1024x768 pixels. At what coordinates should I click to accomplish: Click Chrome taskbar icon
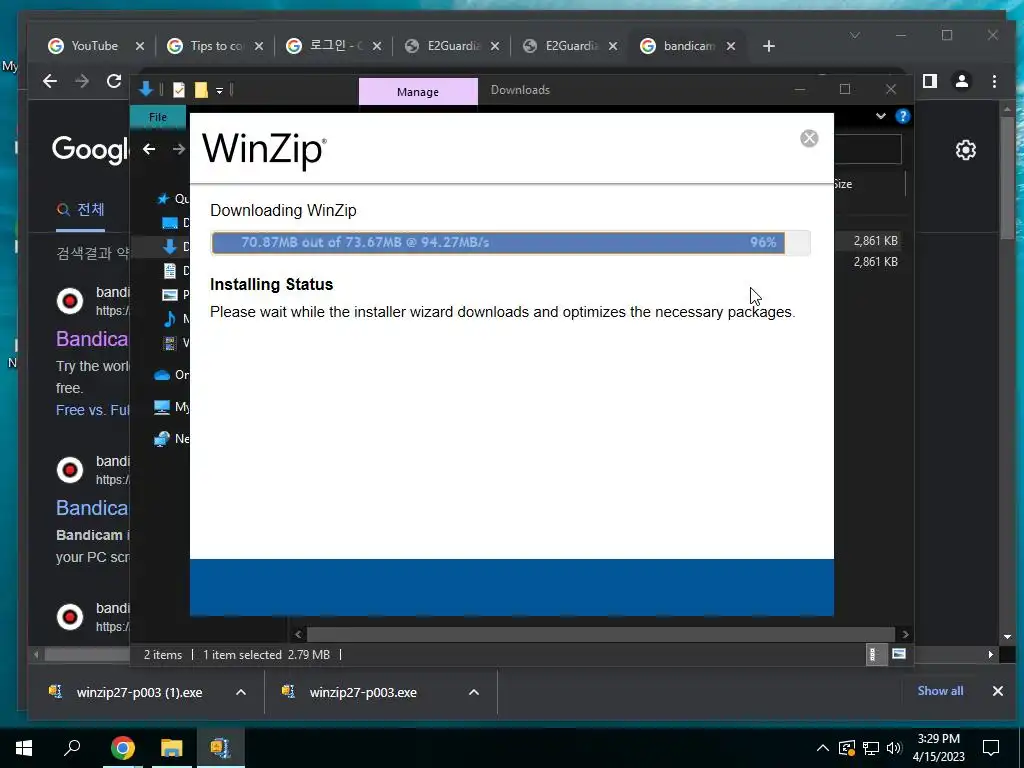[x=123, y=748]
